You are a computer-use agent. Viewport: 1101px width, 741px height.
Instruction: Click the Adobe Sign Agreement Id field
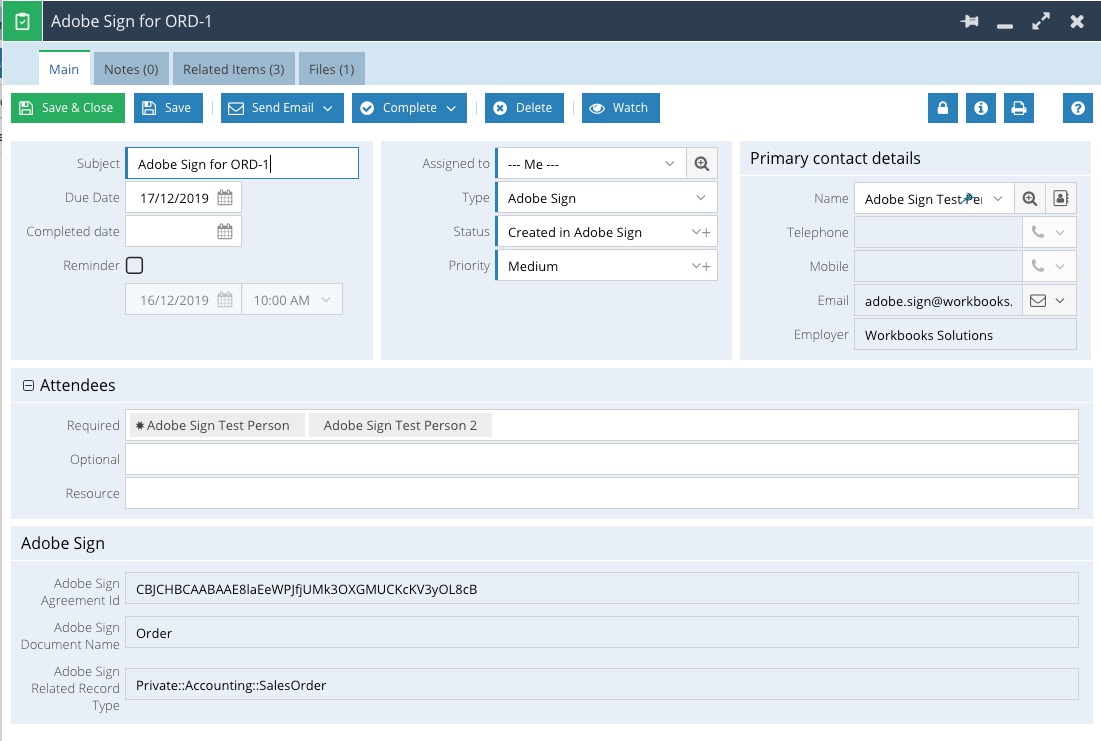[x=602, y=589]
